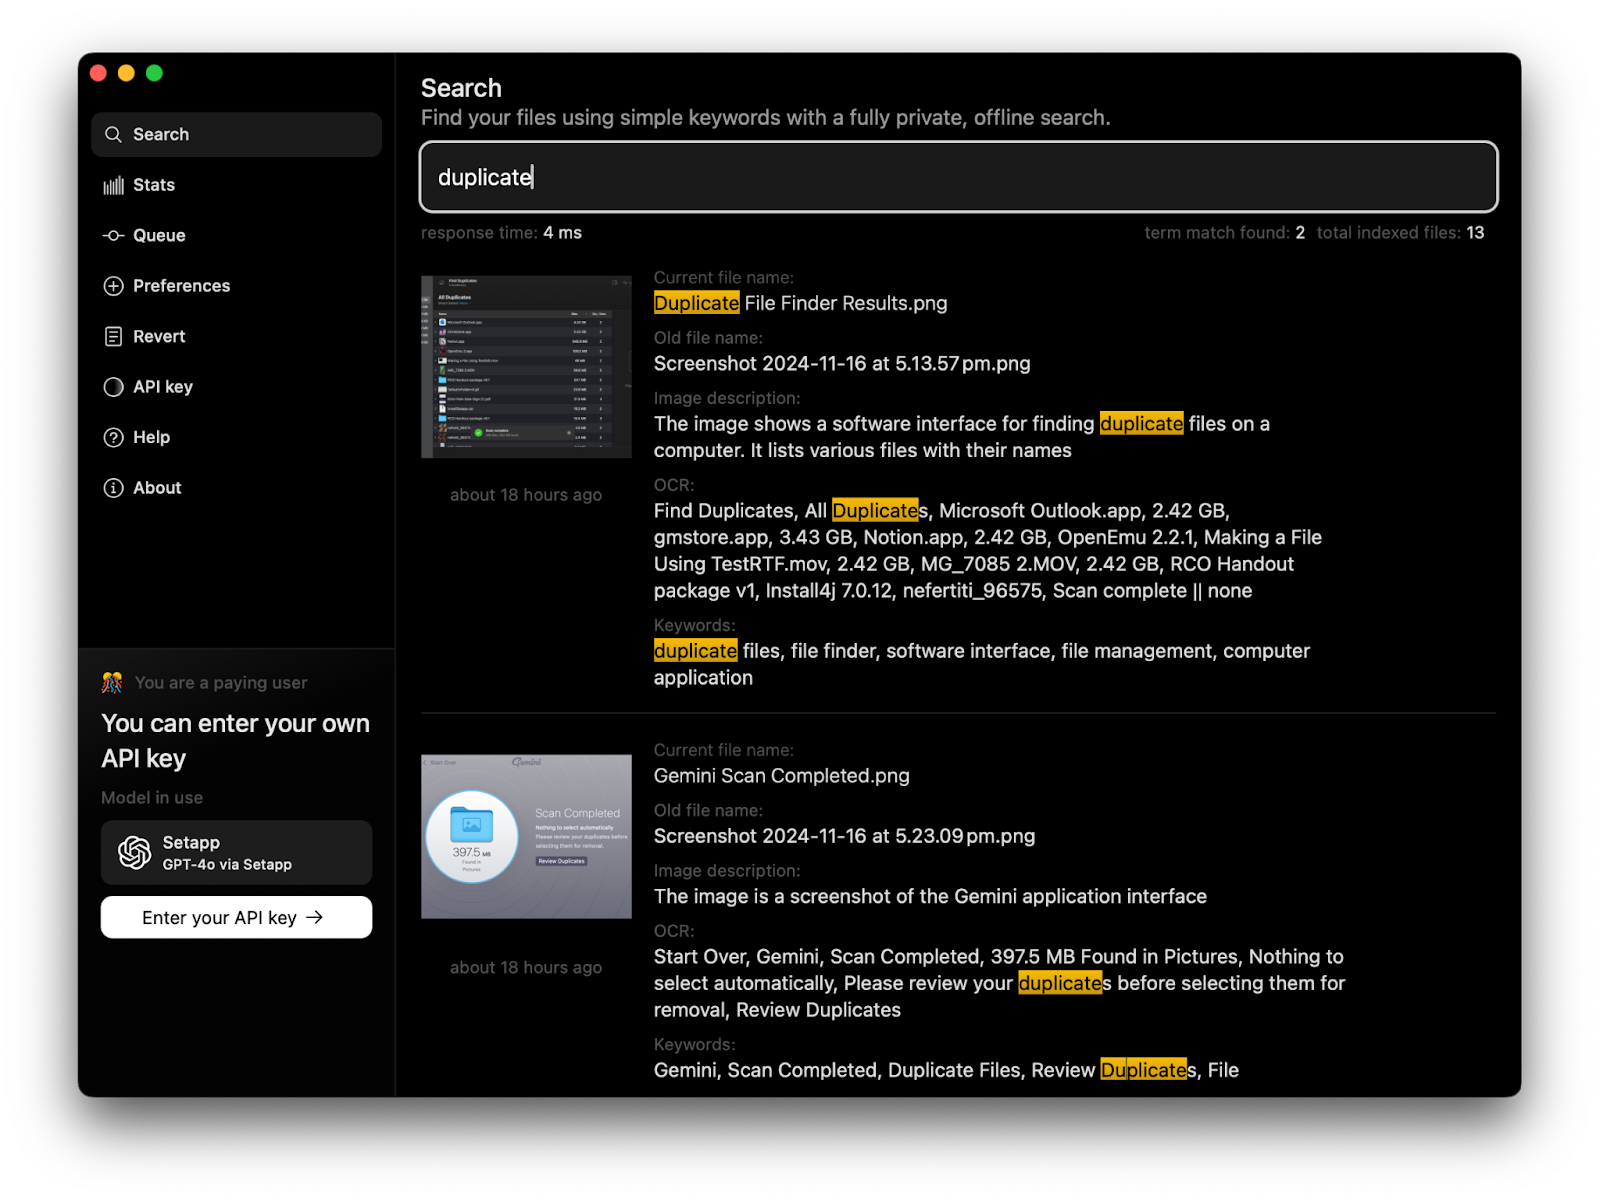Focus the duplicate search input field
The width and height of the screenshot is (1600, 1200).
[x=958, y=177]
